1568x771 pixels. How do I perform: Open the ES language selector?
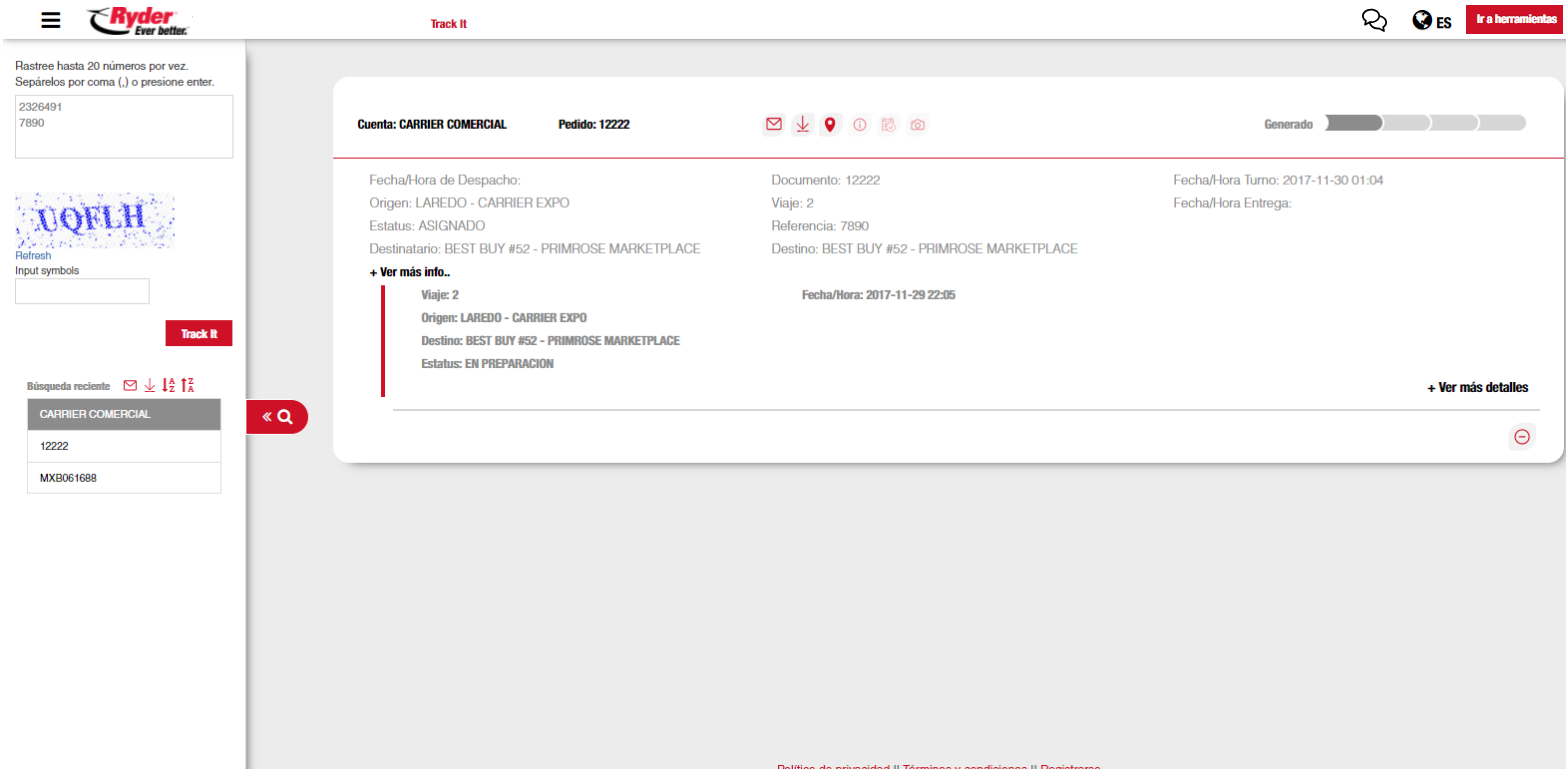tap(1432, 21)
